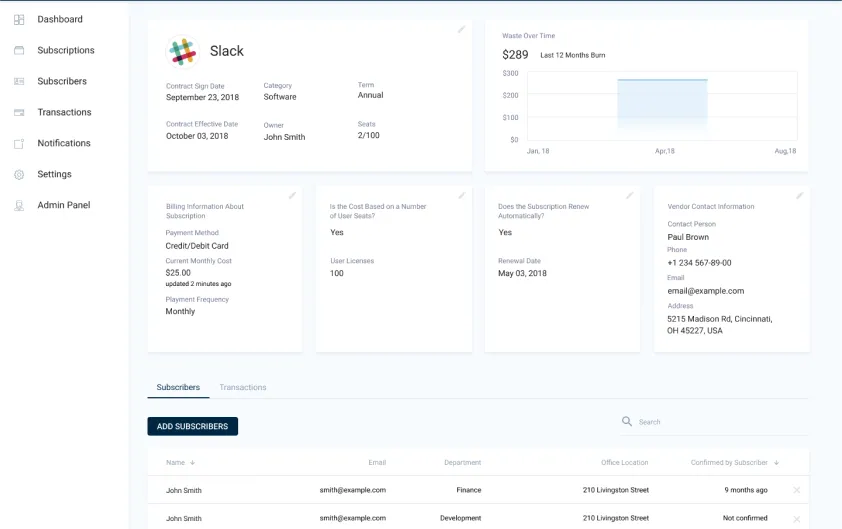
Task: Click the search magnifier icon
Action: [x=627, y=421]
